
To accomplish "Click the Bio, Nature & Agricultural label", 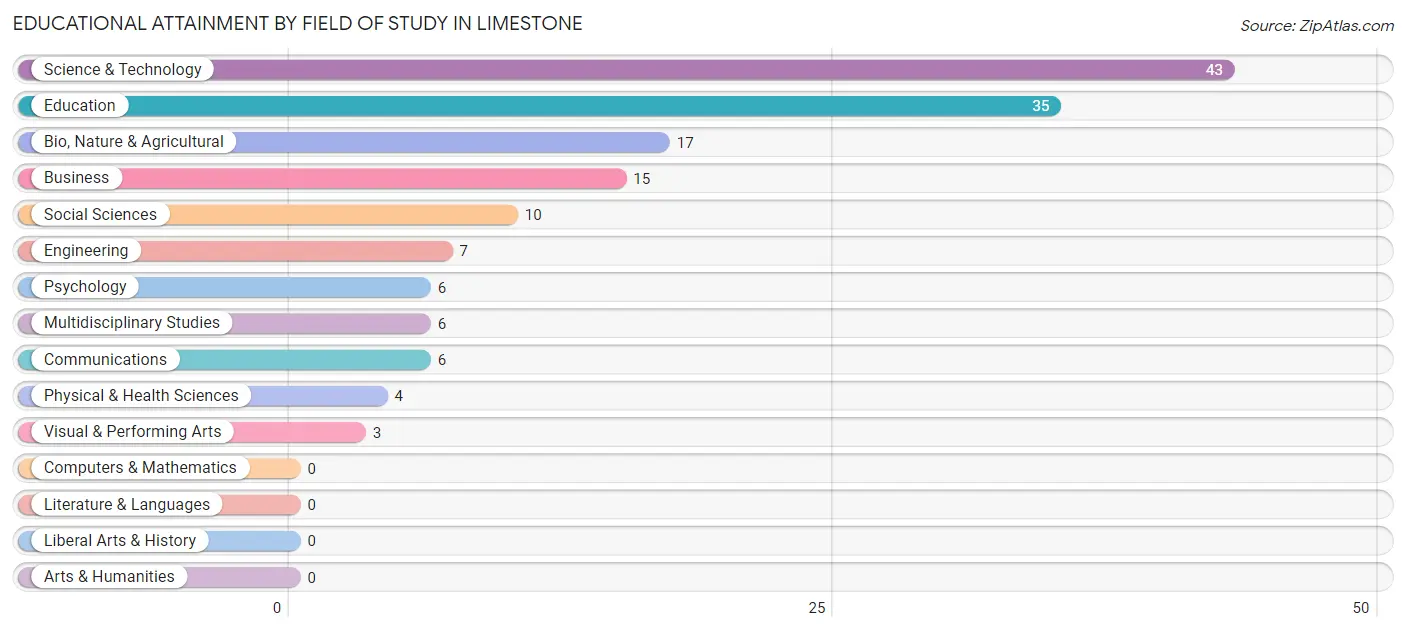I will [134, 142].
